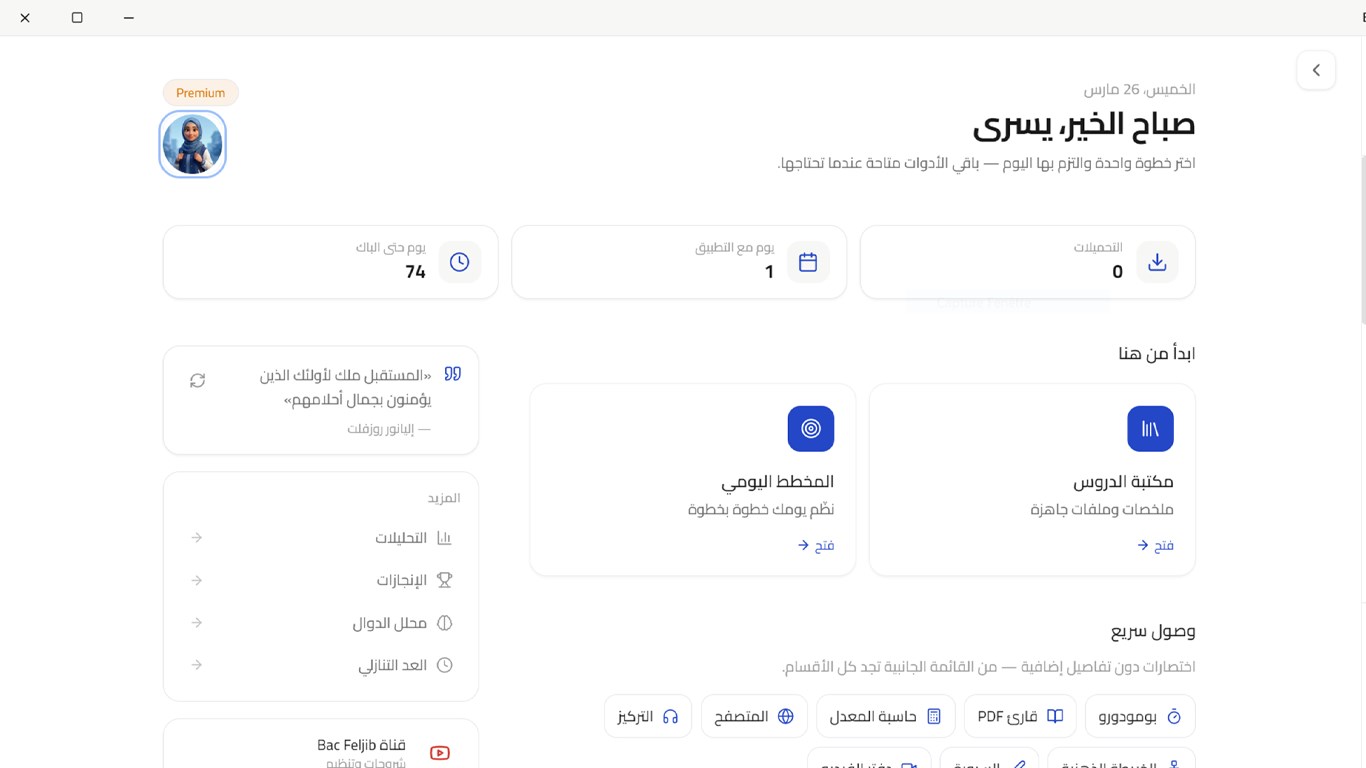Click the book icon on the قارئ PDF chip
1366x768 pixels.
[x=1055, y=716]
